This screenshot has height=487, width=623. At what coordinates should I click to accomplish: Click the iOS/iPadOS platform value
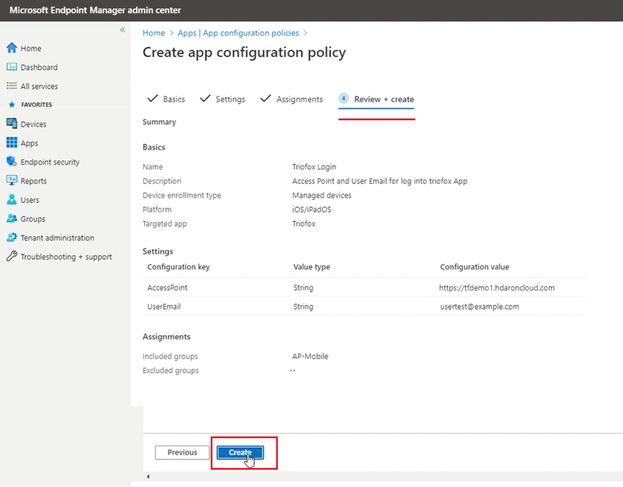coord(312,209)
